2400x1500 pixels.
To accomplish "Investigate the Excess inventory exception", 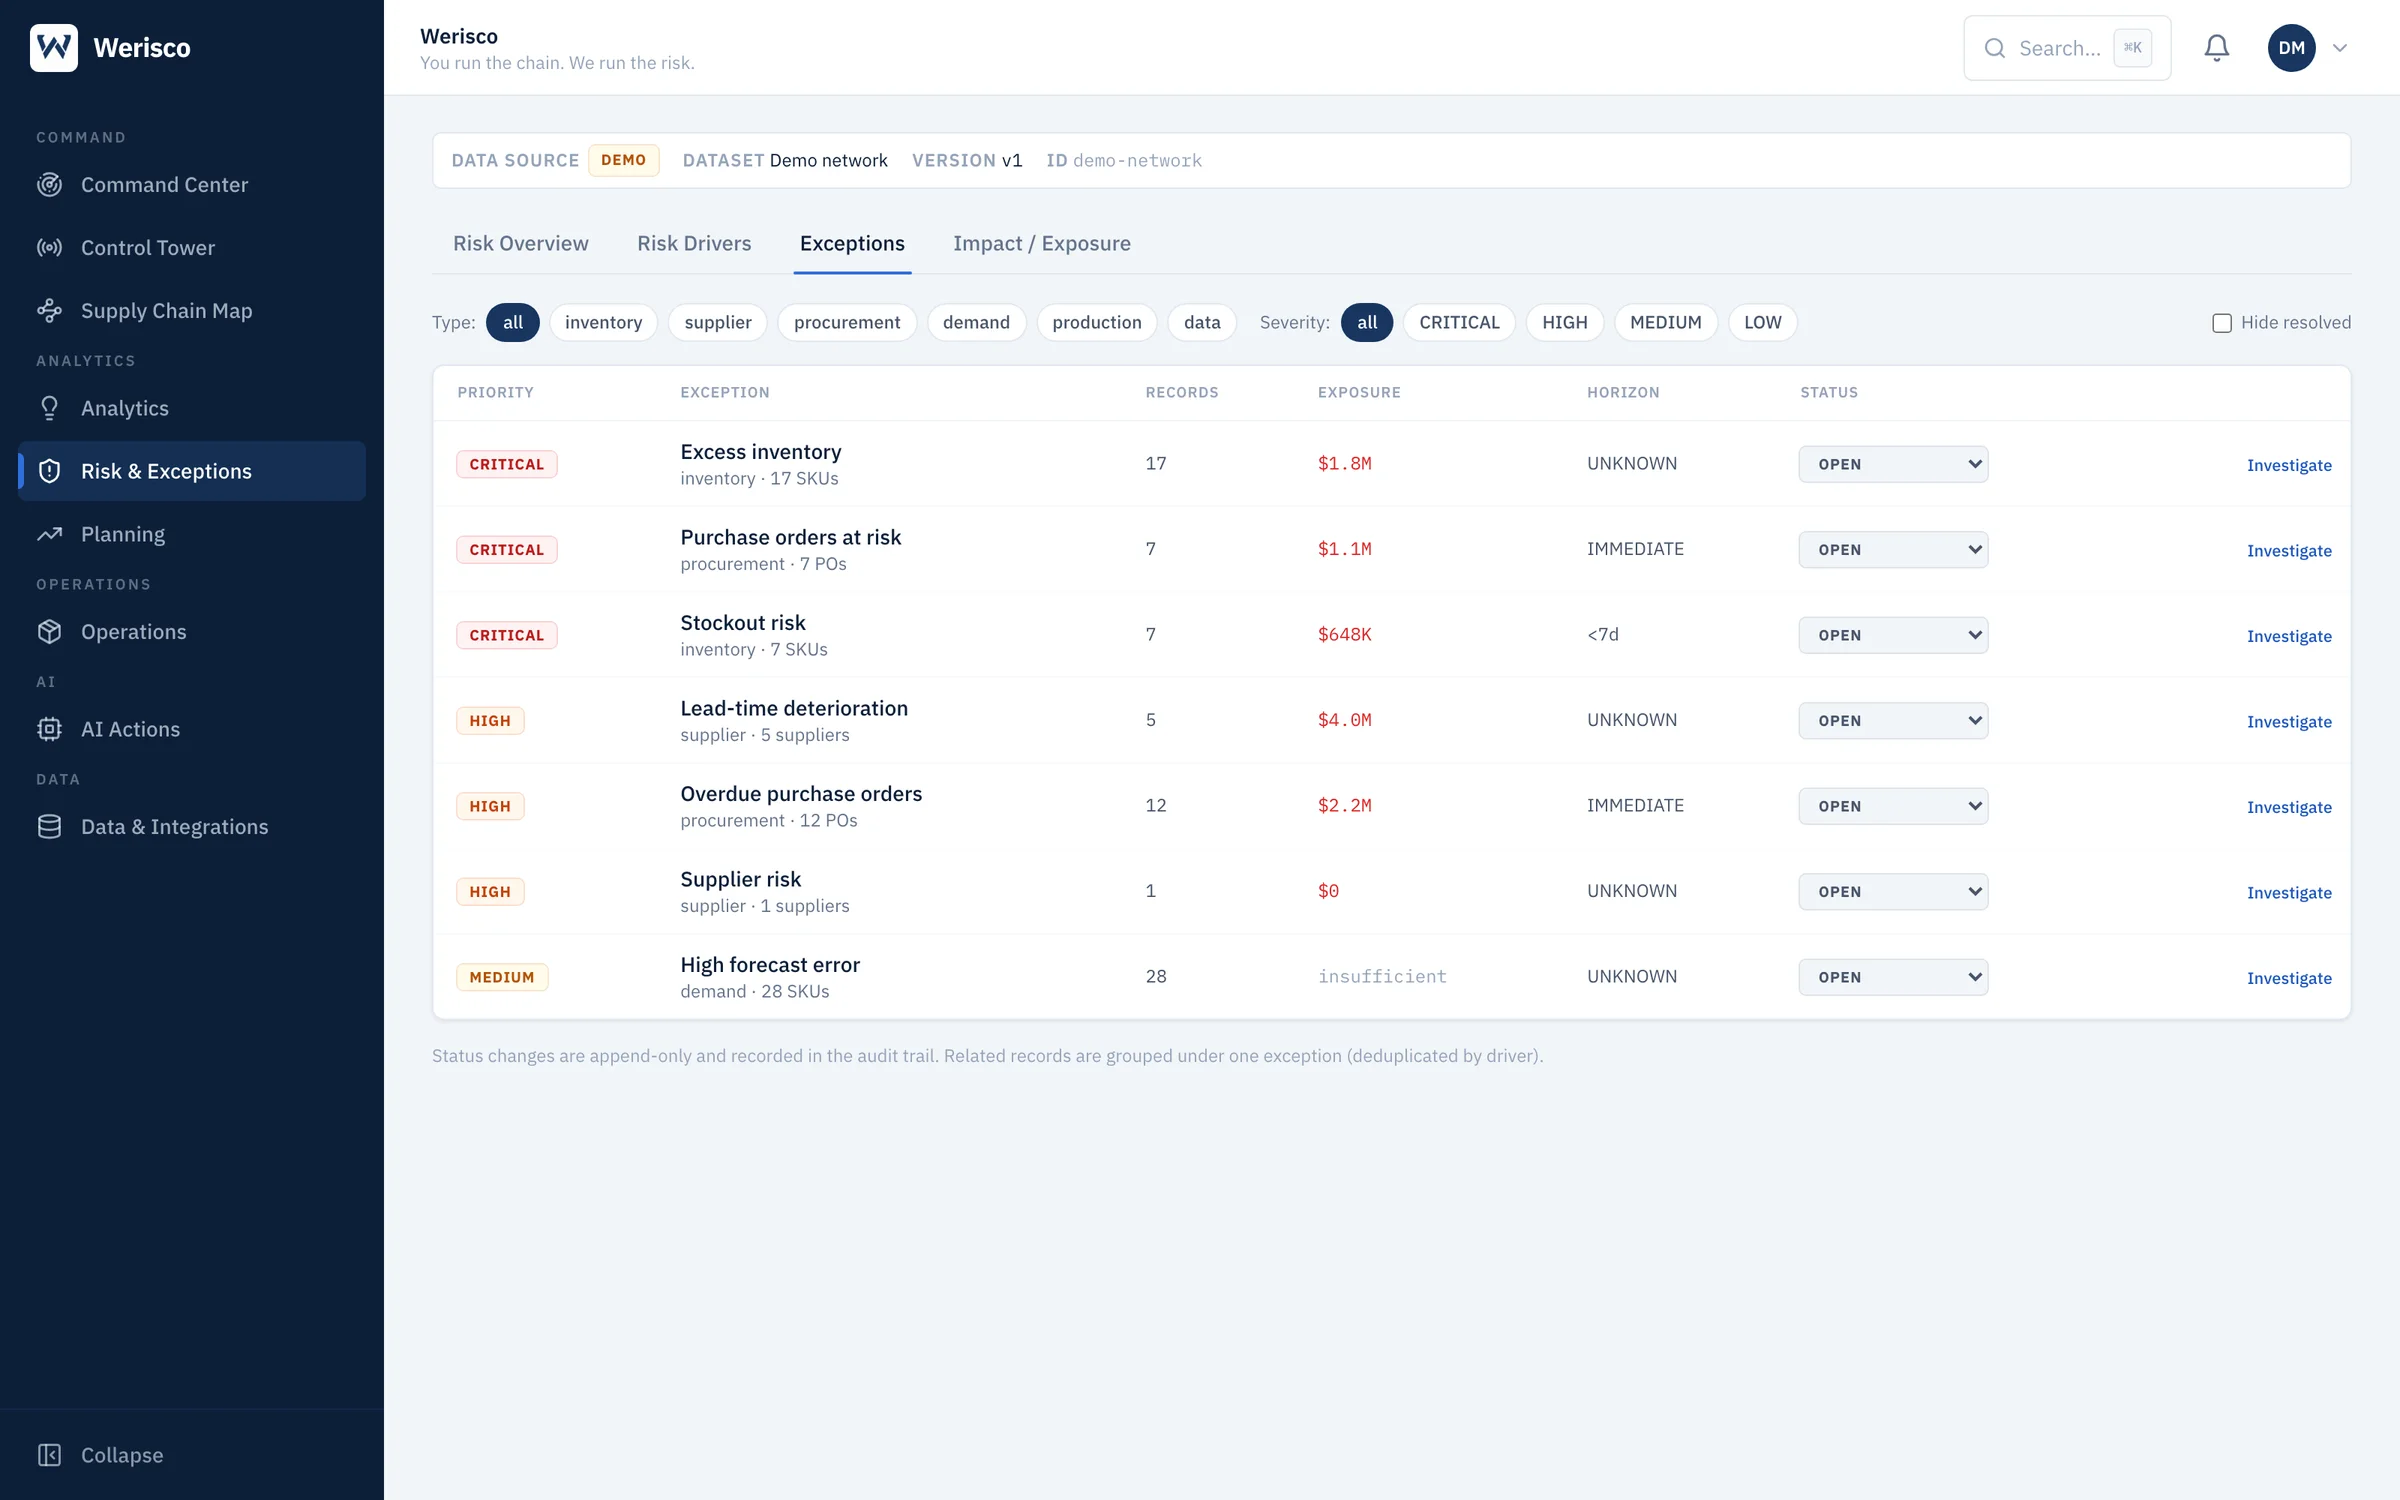I will tap(2289, 465).
